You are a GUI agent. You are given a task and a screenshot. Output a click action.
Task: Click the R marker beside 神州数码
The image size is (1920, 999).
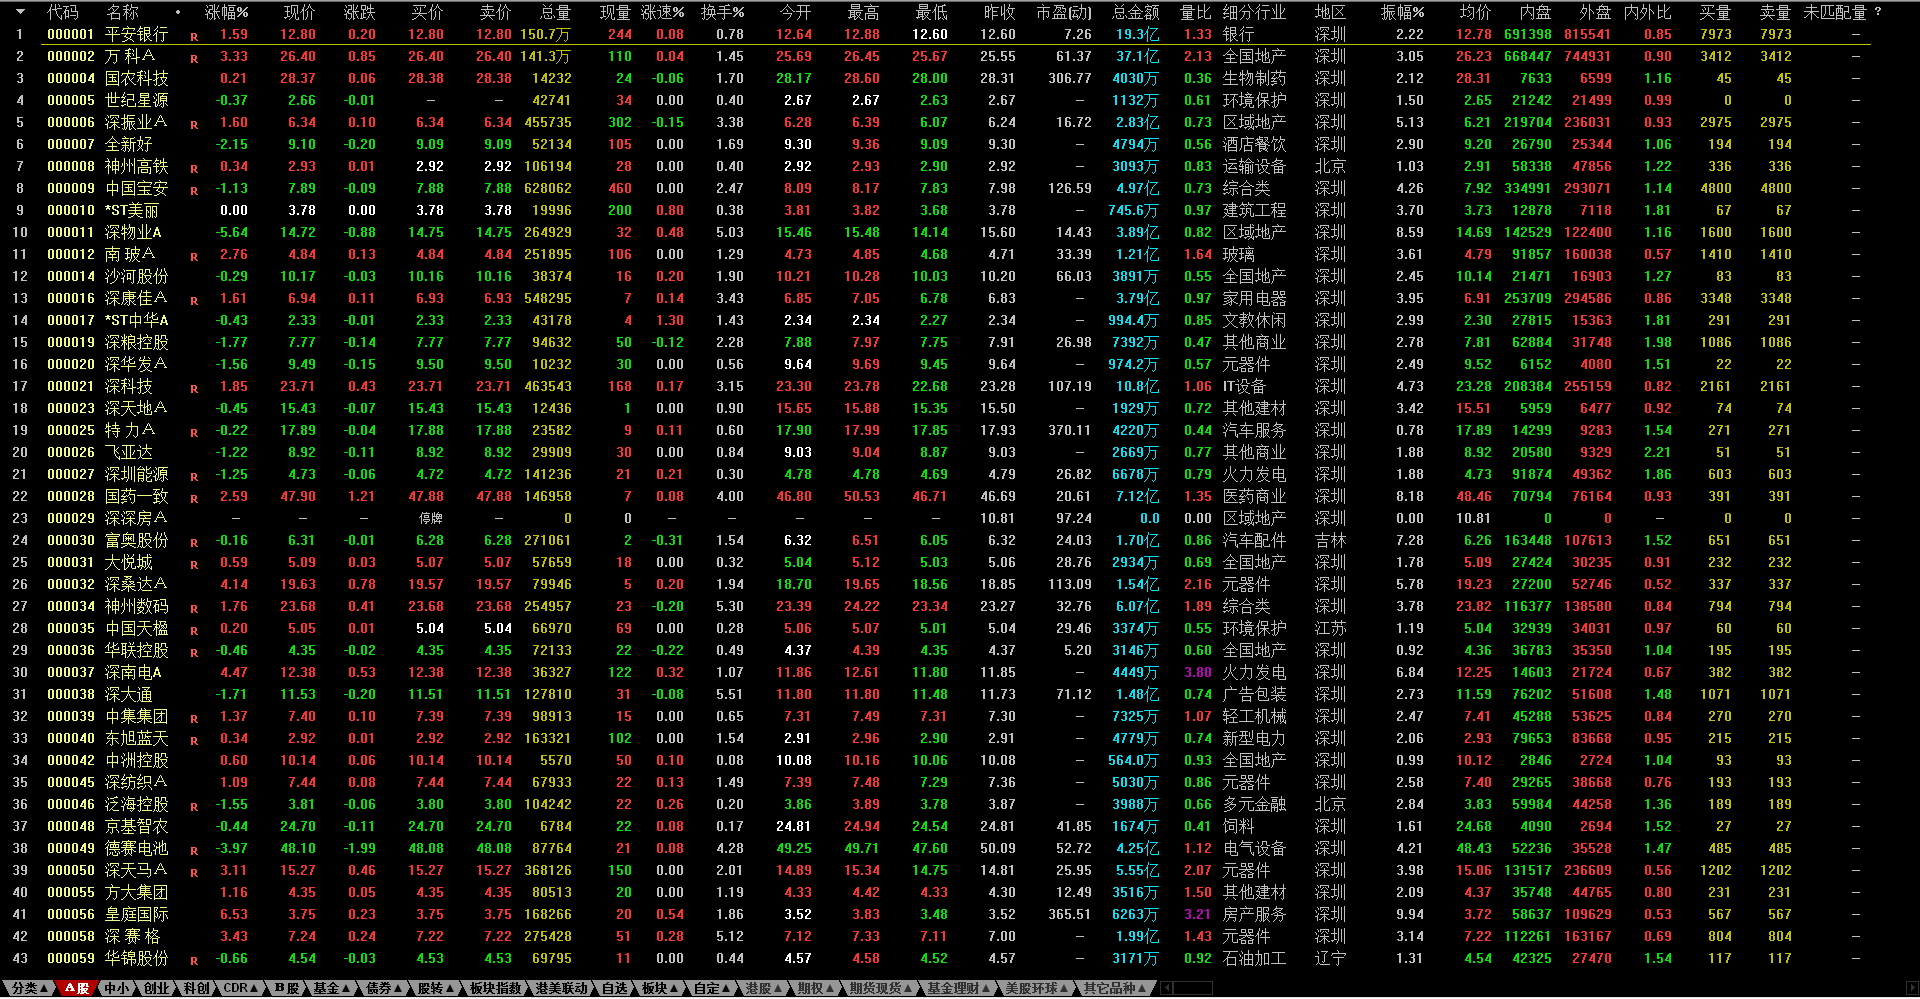(x=194, y=609)
